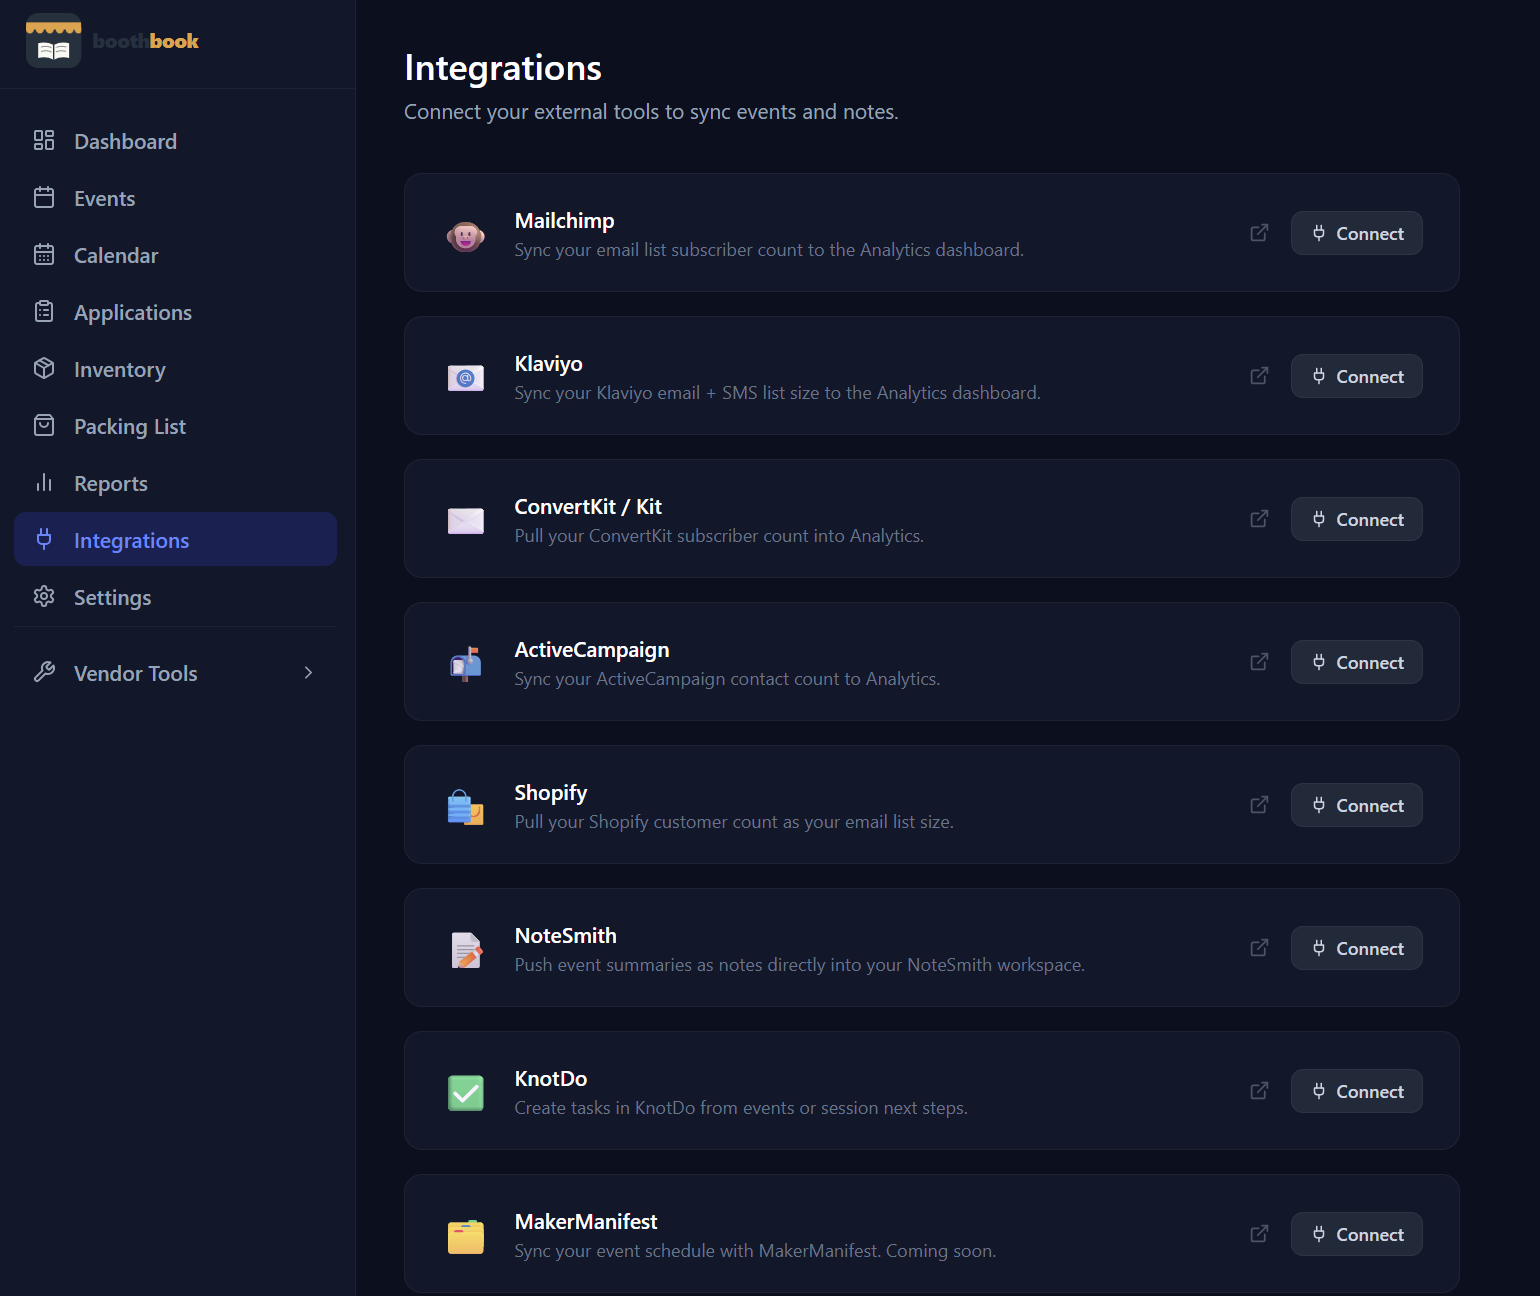Connect the NoteSmith integration
This screenshot has width=1540, height=1296.
[x=1356, y=948]
